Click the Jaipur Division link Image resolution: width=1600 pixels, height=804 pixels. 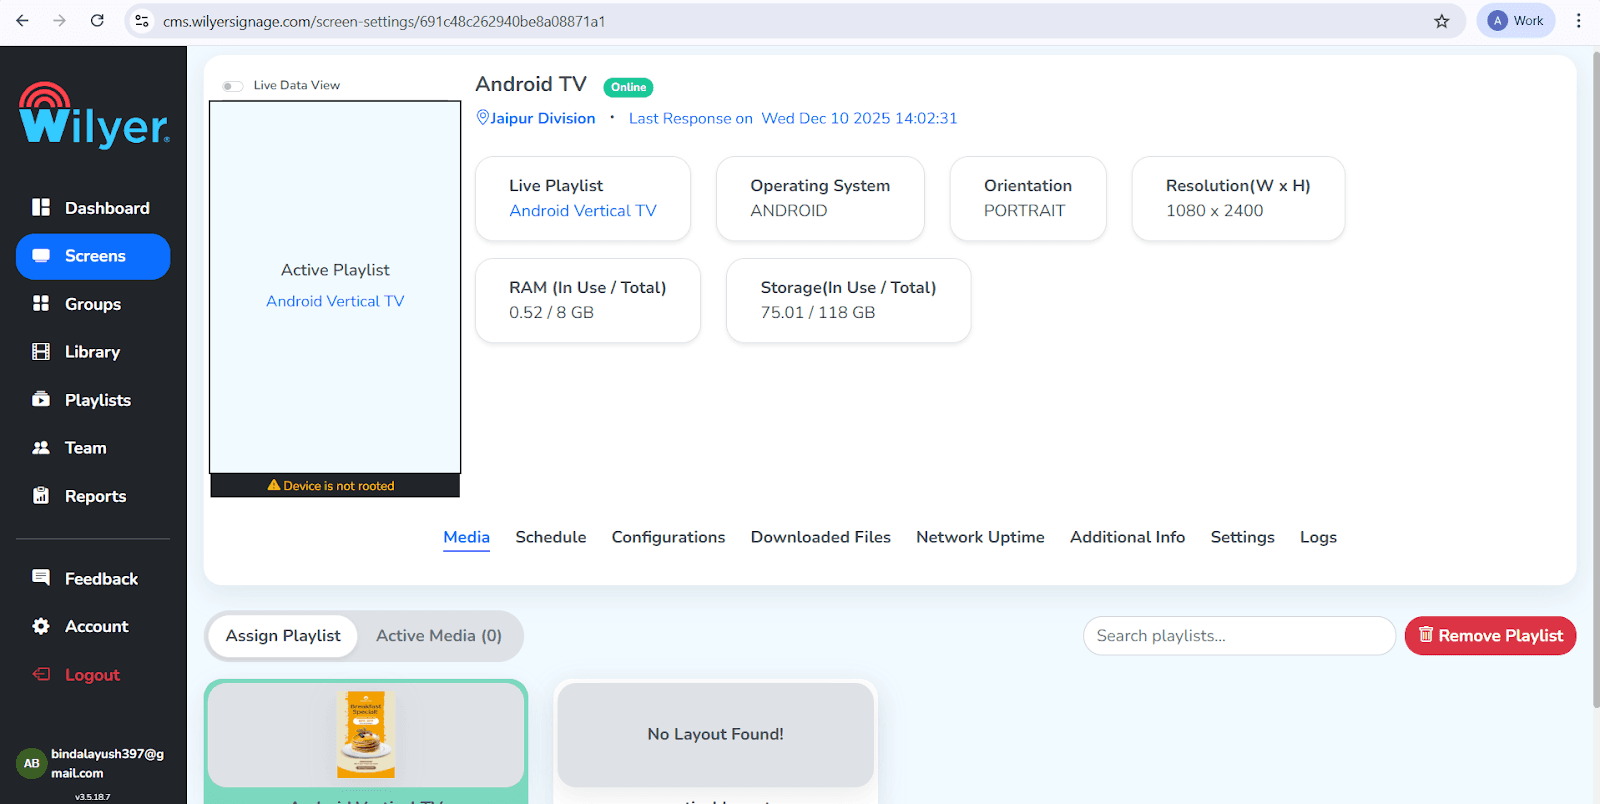click(543, 118)
